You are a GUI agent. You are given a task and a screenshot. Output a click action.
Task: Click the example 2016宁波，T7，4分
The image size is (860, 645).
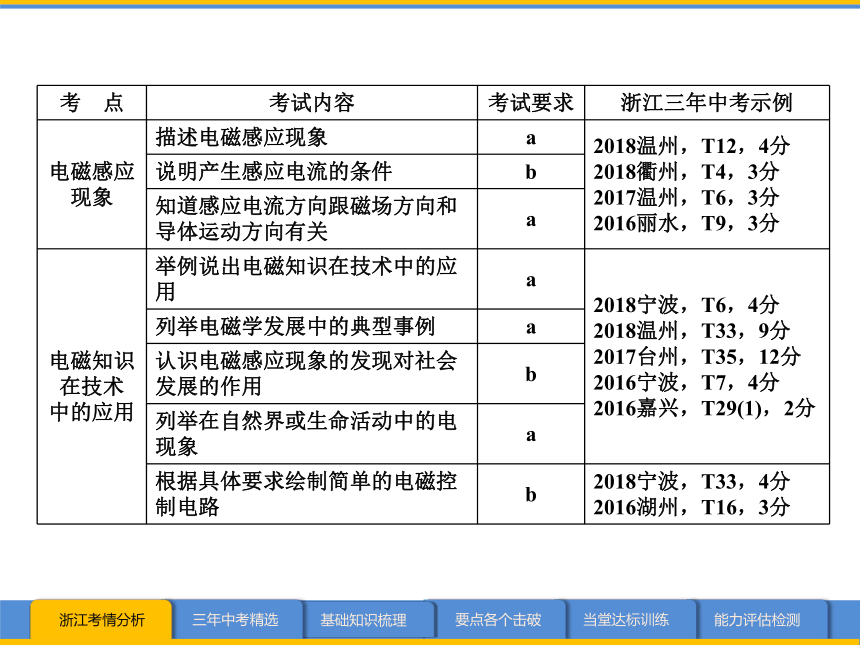686,382
